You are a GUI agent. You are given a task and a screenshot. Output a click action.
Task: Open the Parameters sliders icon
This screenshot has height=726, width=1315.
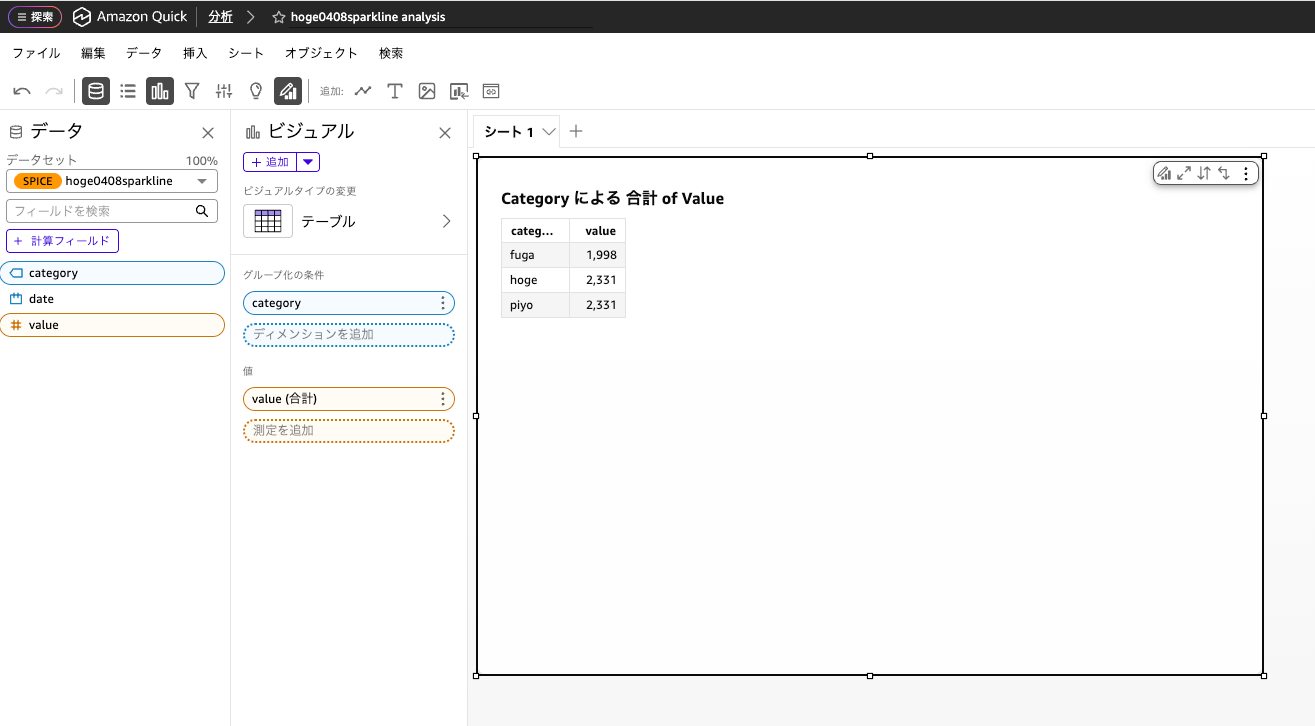tap(224, 91)
